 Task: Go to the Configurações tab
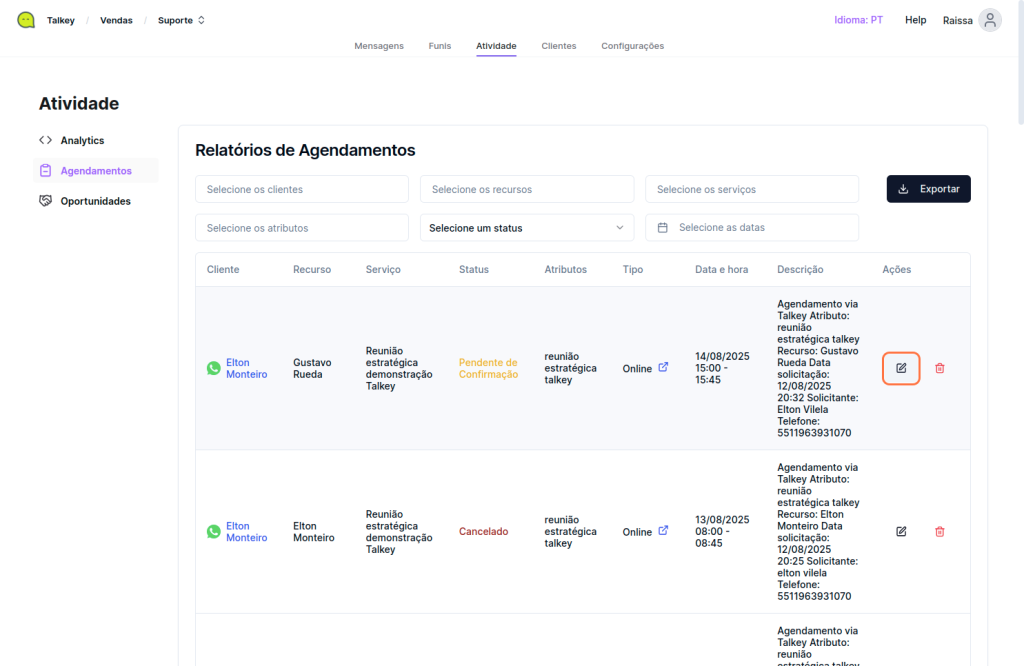coord(632,46)
